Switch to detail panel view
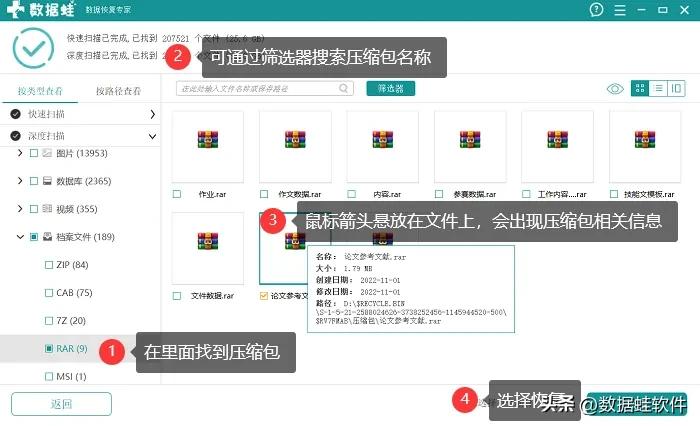Viewport: 700px width, 426px height. (x=677, y=89)
